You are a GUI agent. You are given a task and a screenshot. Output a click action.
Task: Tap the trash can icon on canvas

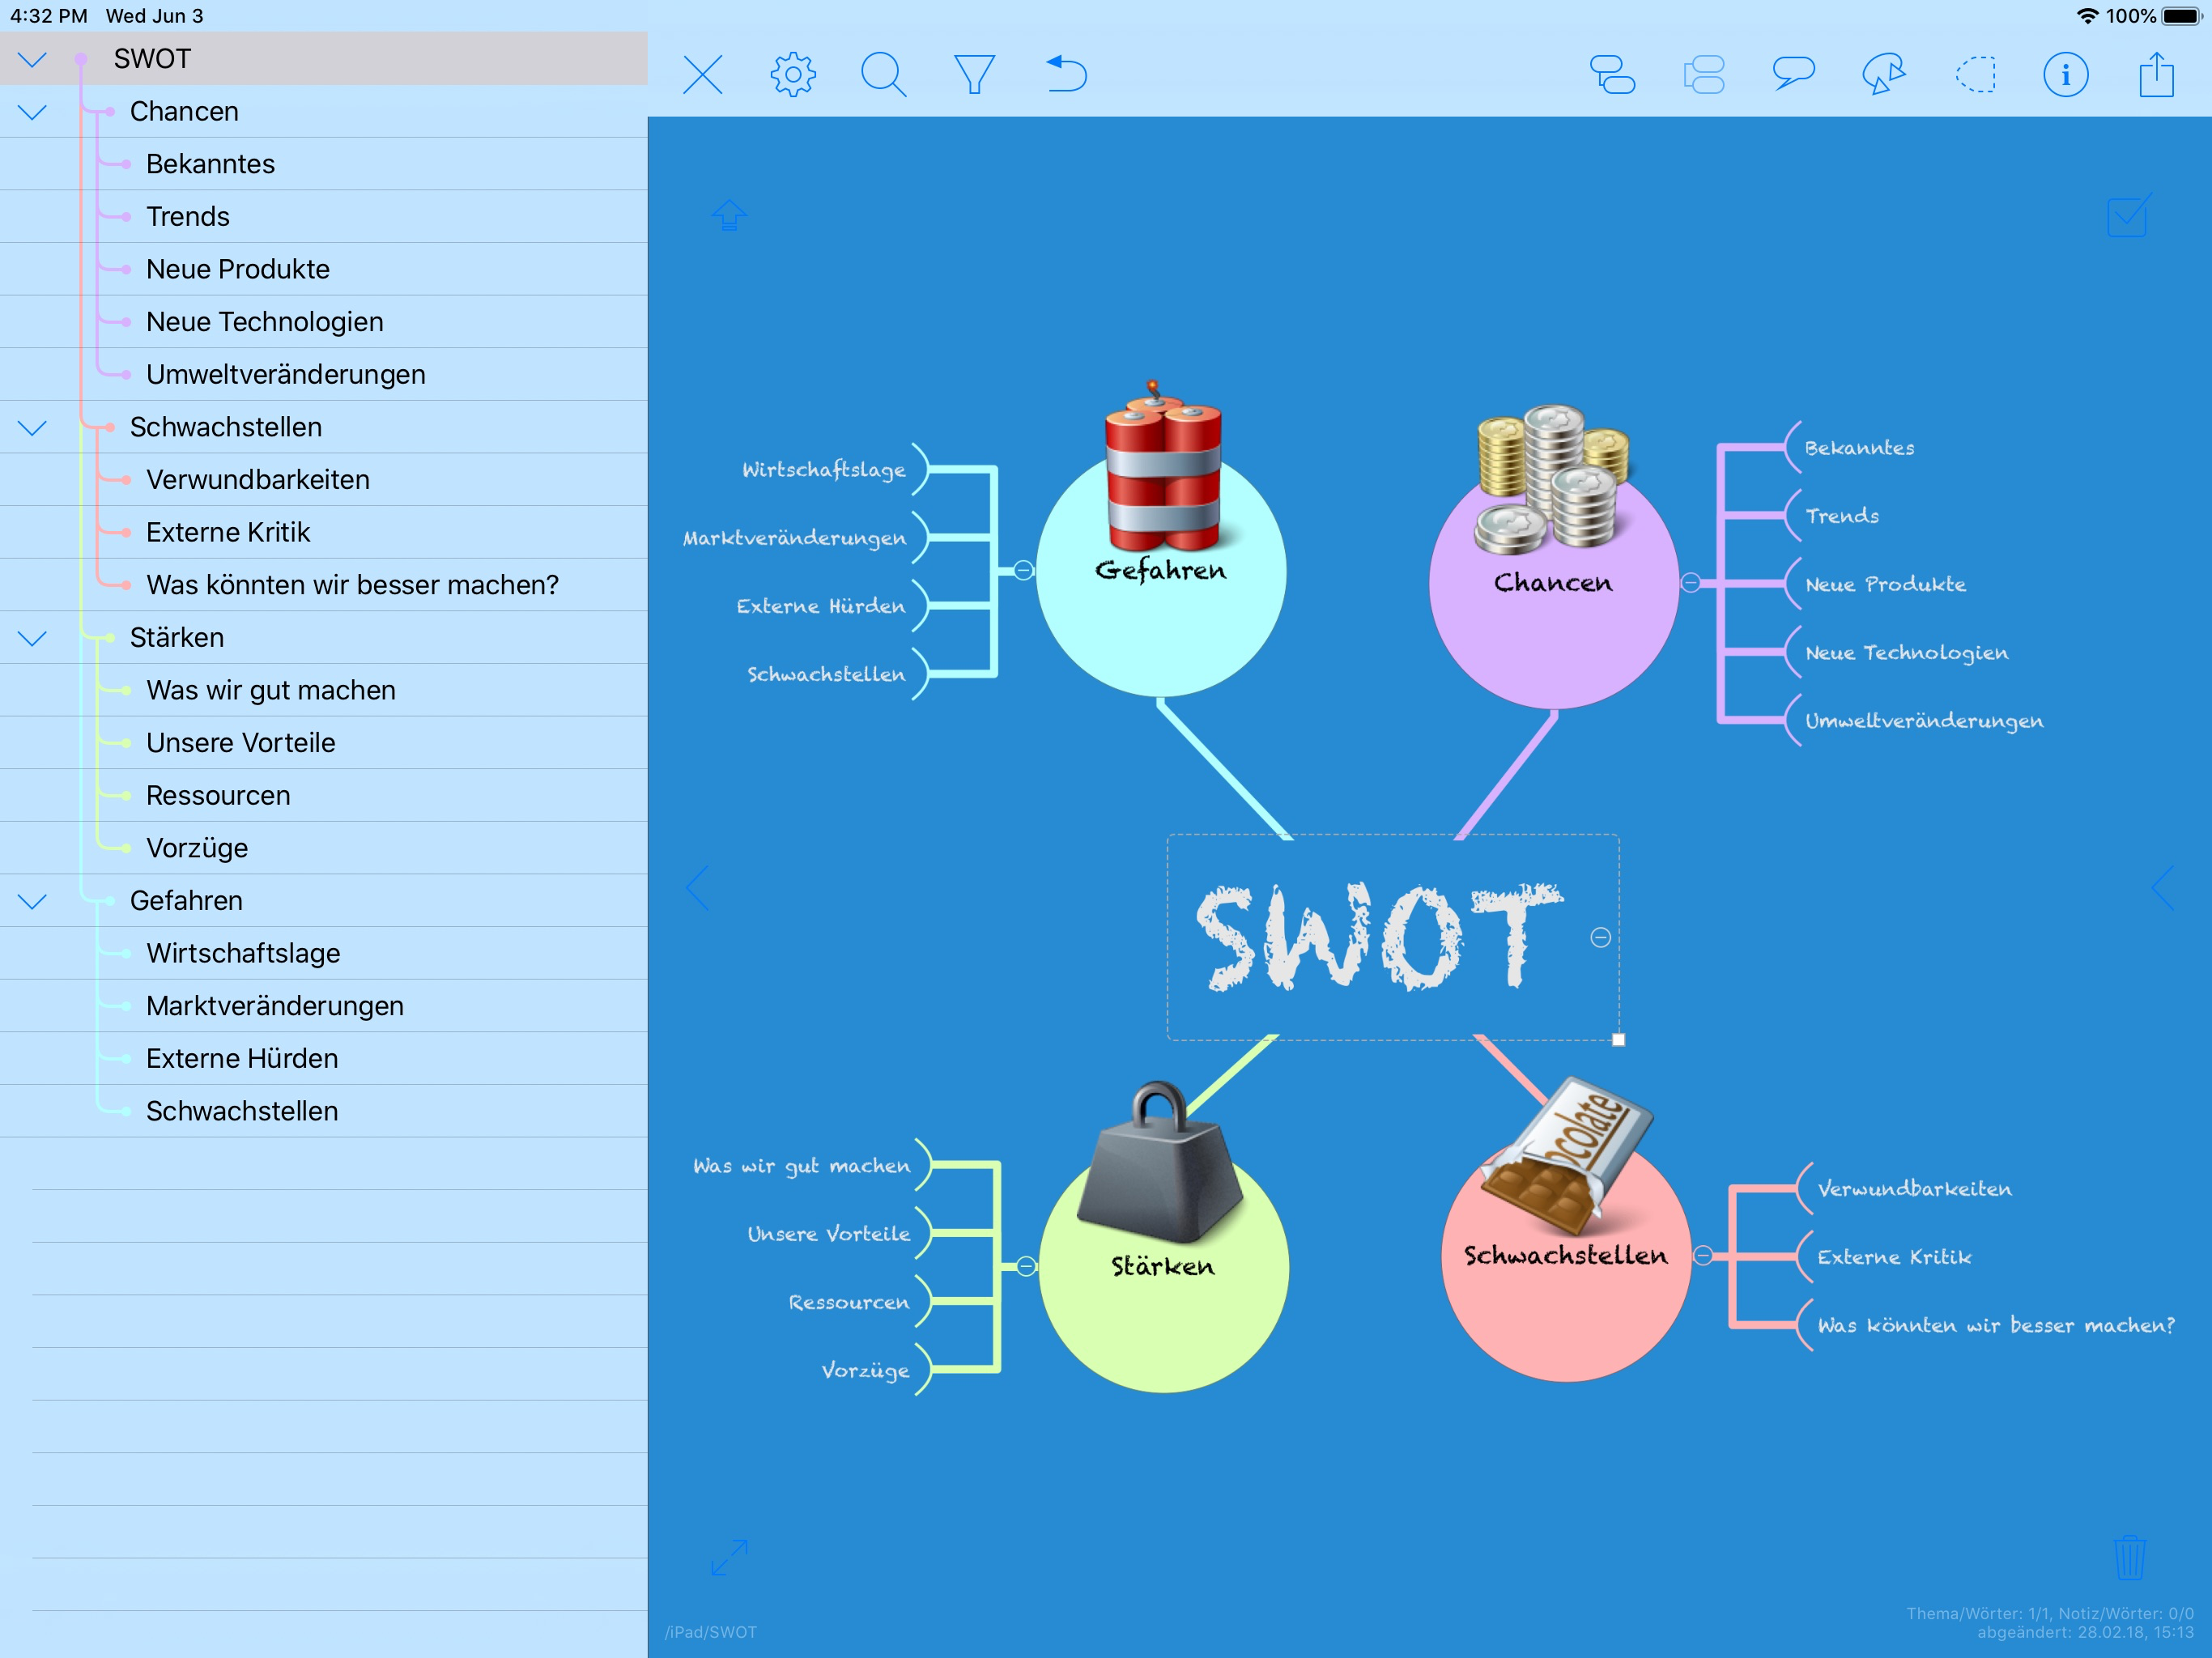pyautogui.click(x=2129, y=1557)
